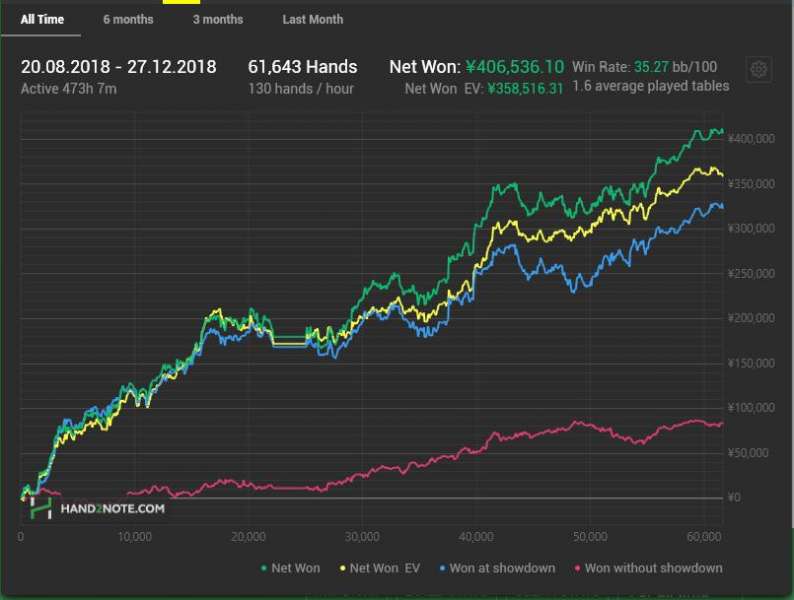Select the 61,643 Hands total
This screenshot has width=794, height=600.
point(302,67)
